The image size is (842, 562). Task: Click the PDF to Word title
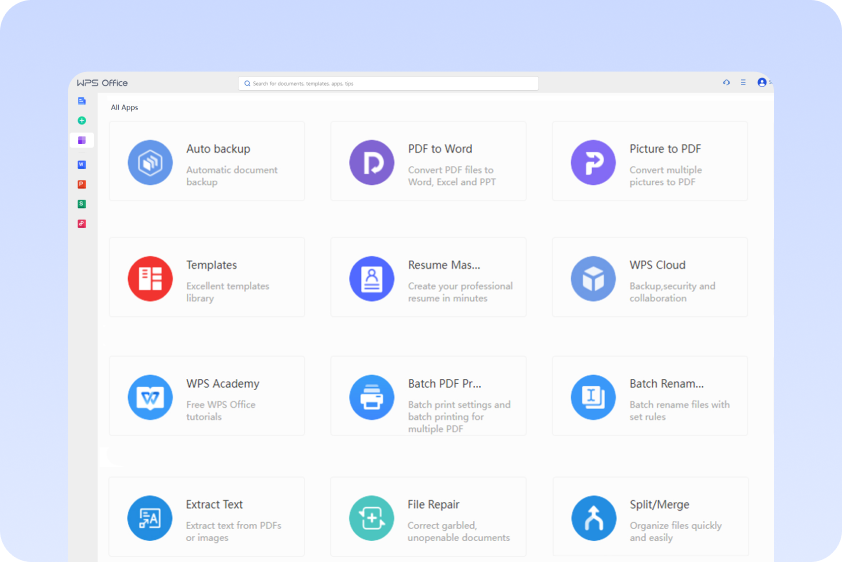[440, 149]
